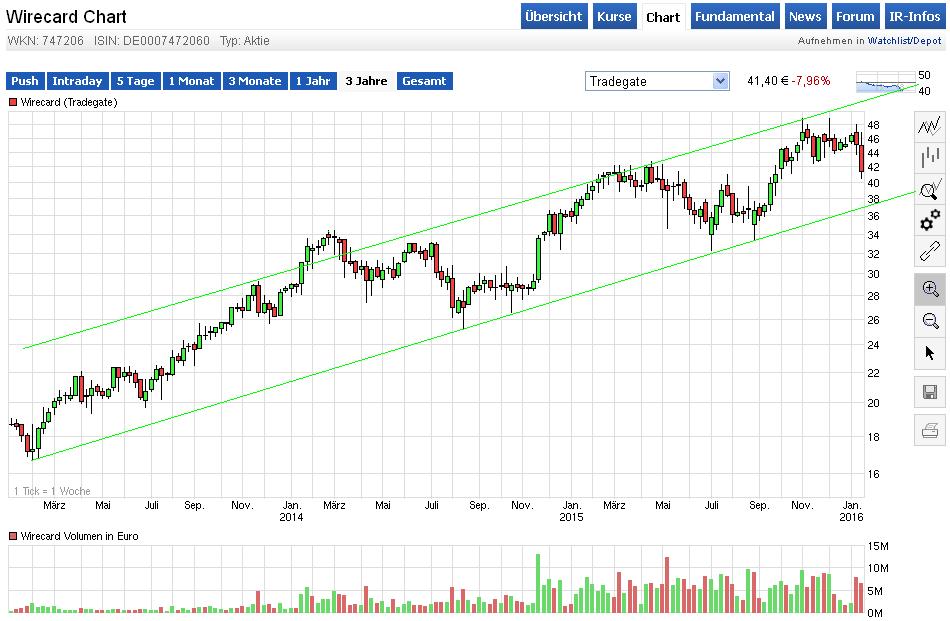Open chart settings via gears icon

929,220
